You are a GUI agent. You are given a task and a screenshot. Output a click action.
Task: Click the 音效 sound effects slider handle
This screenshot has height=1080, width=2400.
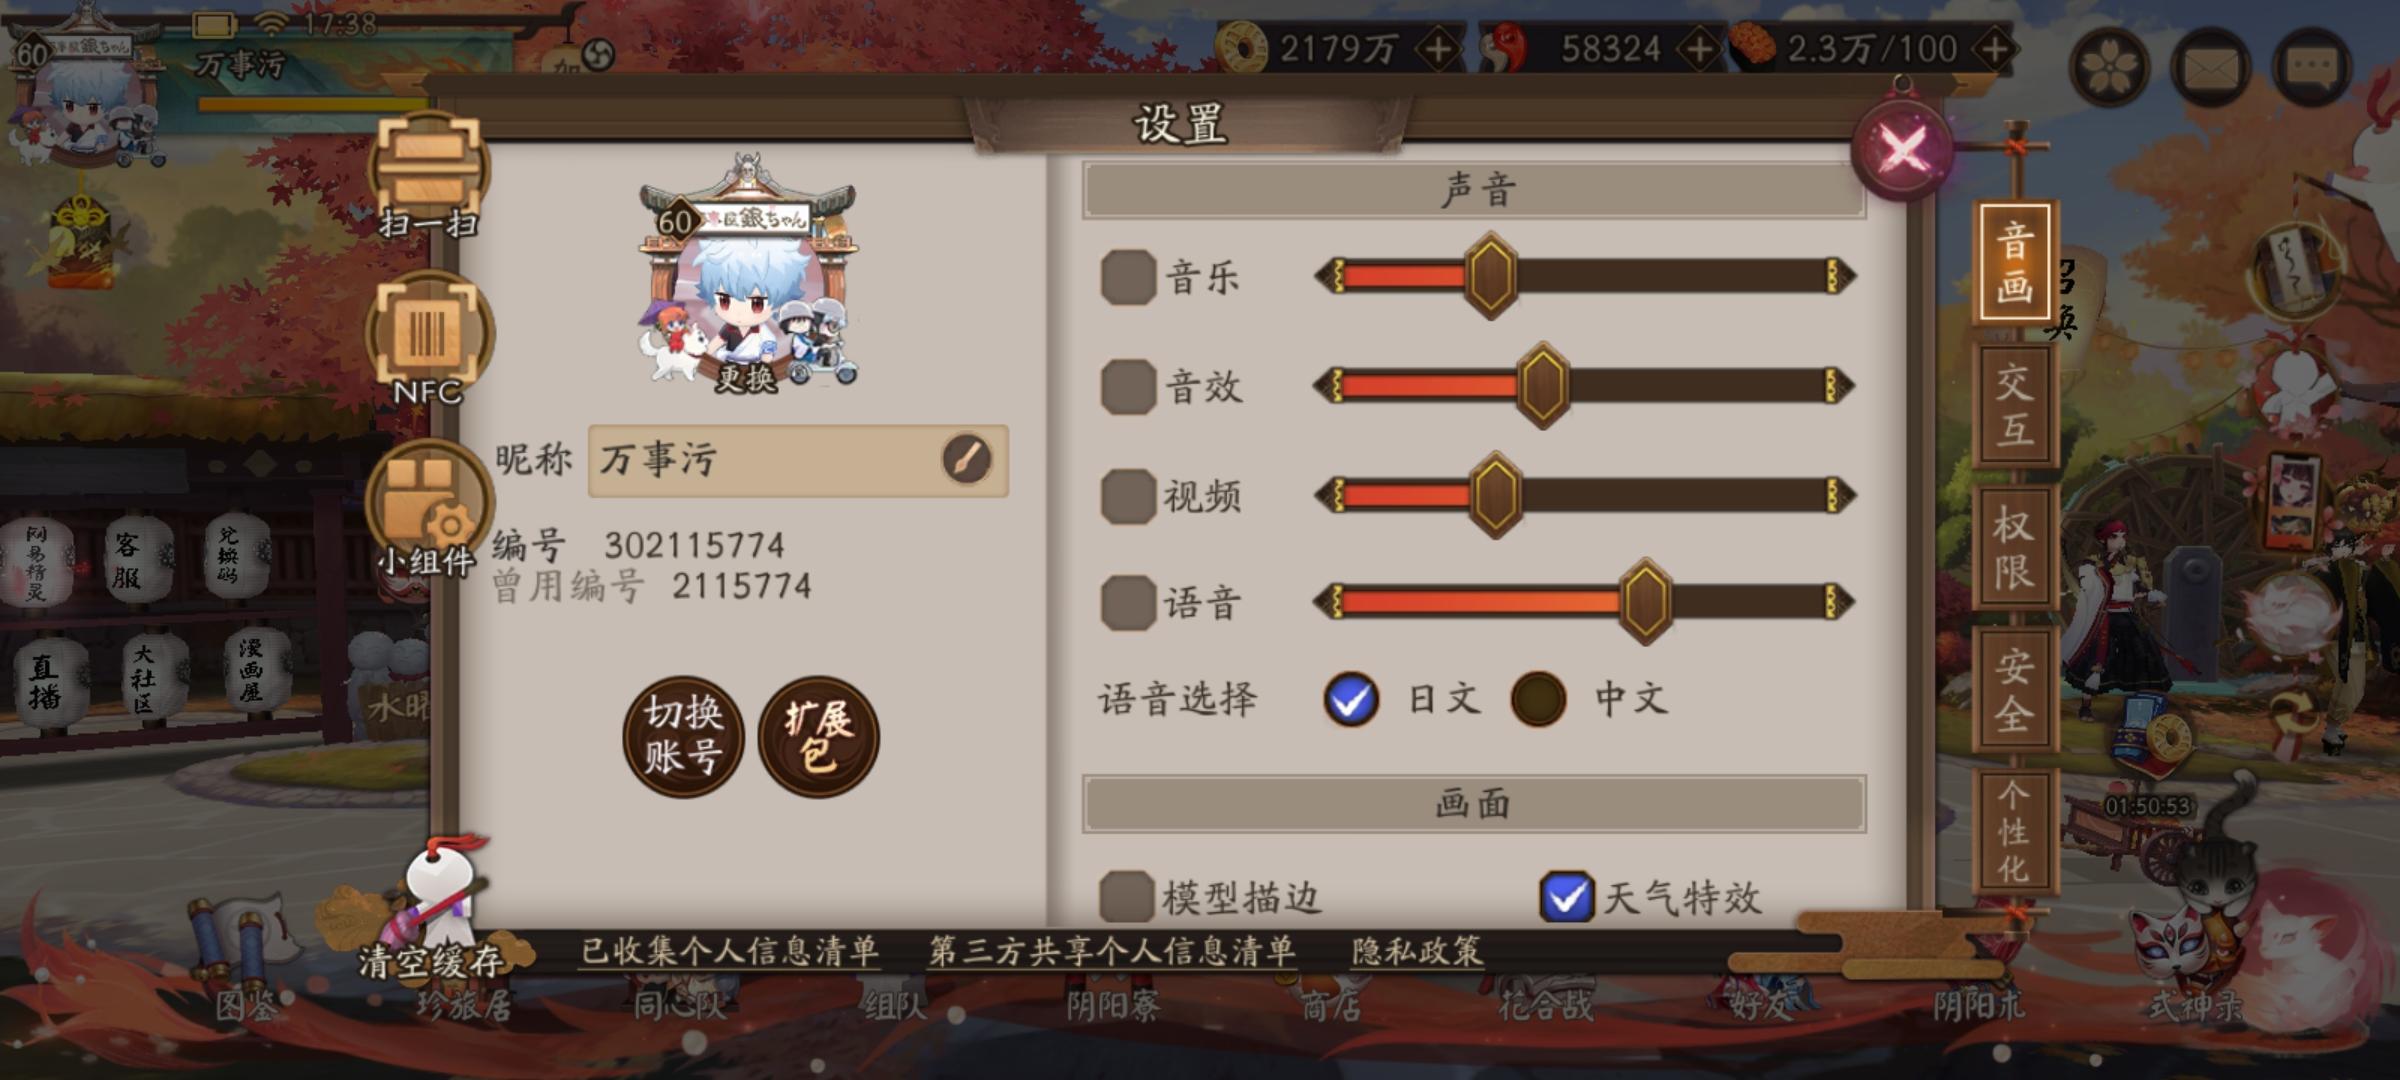tap(1542, 386)
